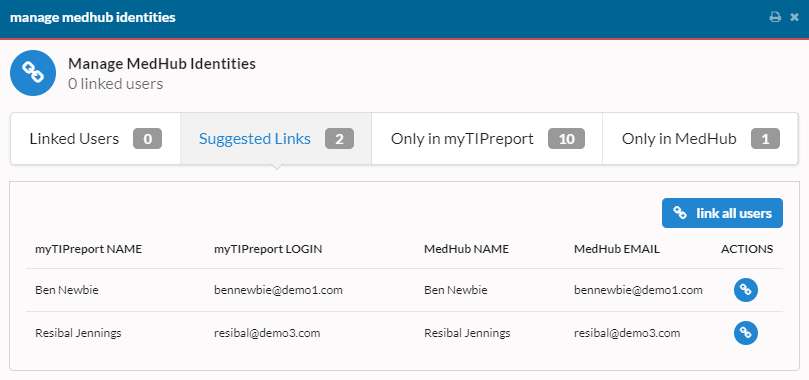This screenshot has width=809, height=380.
Task: Open the Only in myTIPreport tab
Action: pyautogui.click(x=487, y=139)
